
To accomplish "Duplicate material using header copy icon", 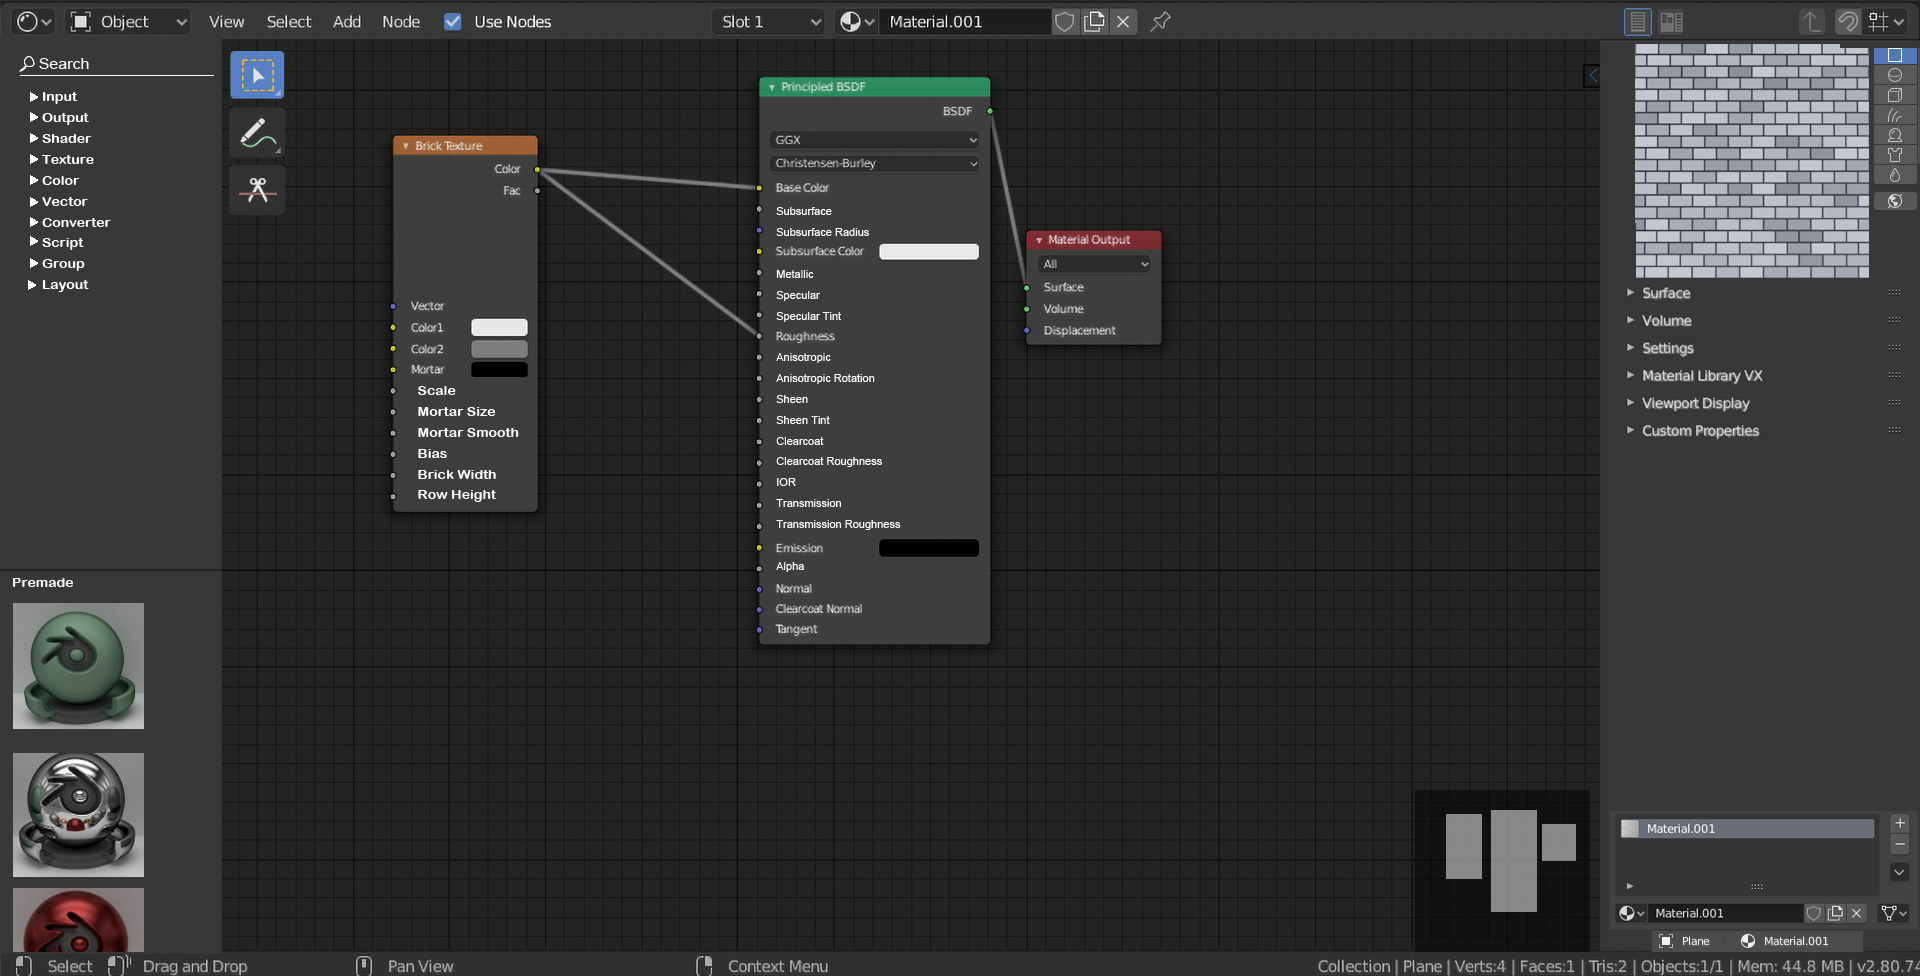I will coord(1094,21).
